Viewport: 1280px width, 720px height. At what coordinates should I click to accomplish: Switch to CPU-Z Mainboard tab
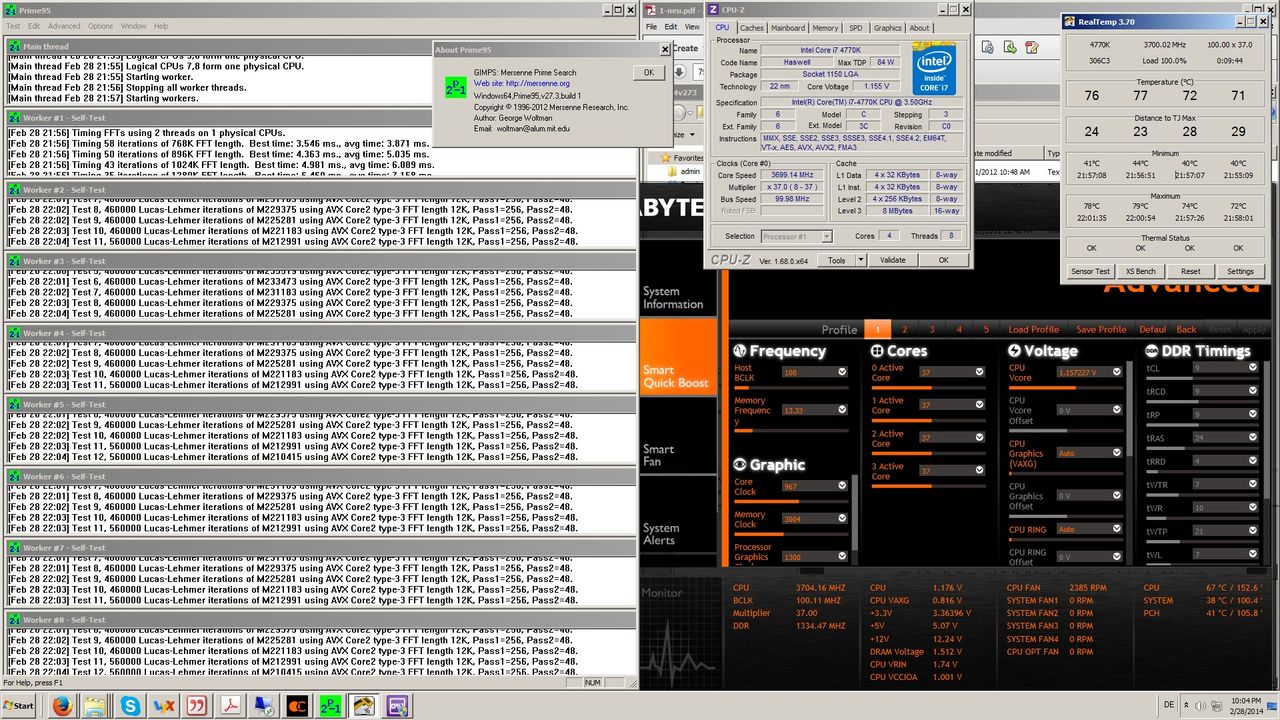pos(788,28)
